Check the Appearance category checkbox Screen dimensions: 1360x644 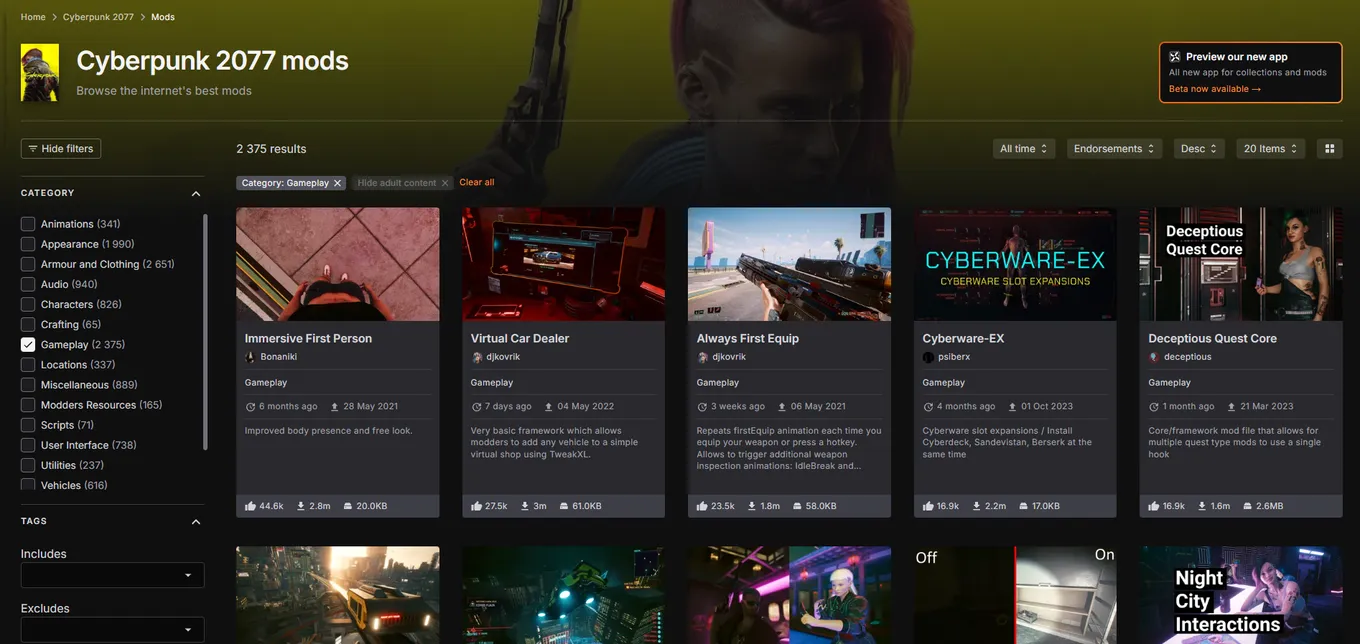click(28, 244)
